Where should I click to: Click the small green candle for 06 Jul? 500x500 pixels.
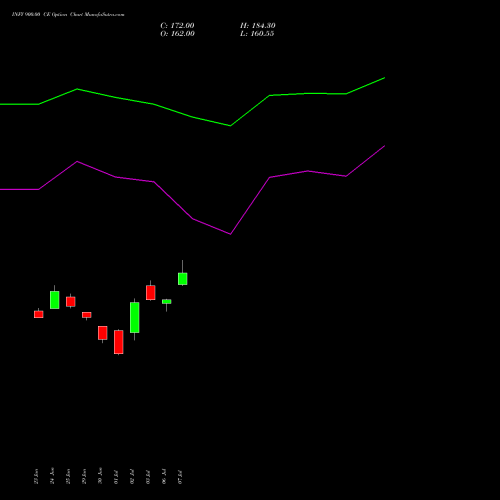pyautogui.click(x=167, y=302)
